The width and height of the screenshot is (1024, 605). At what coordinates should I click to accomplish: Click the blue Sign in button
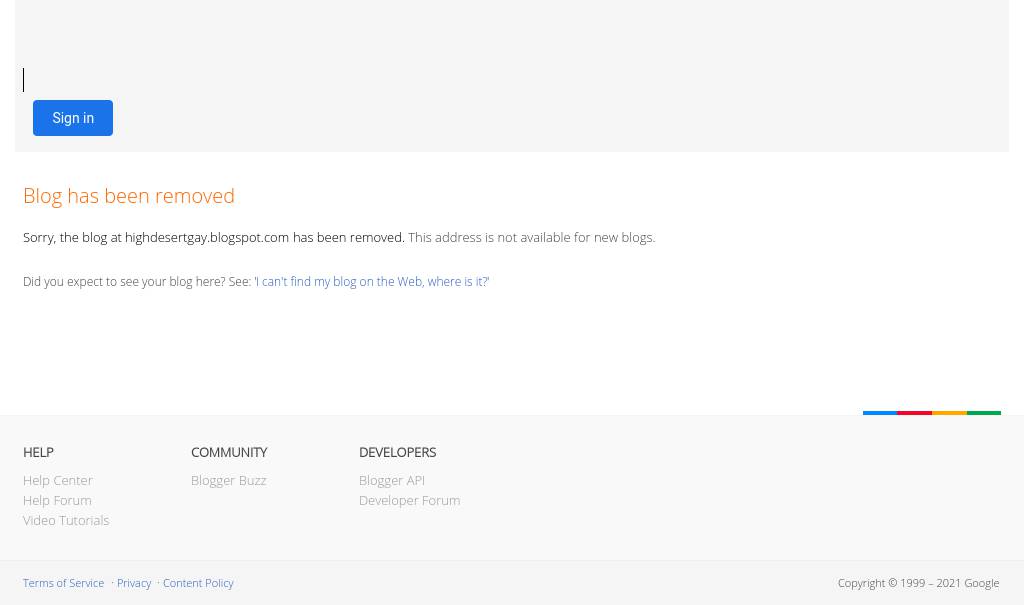[x=73, y=118]
